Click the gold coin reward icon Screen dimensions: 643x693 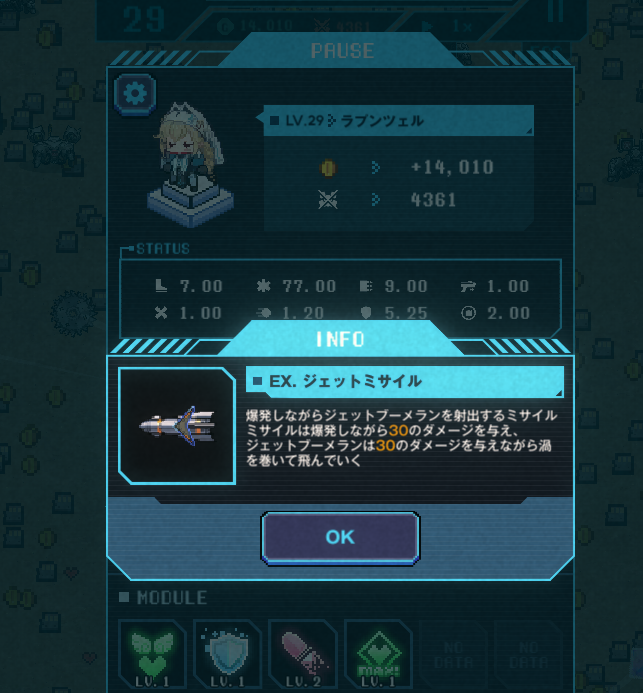328,168
